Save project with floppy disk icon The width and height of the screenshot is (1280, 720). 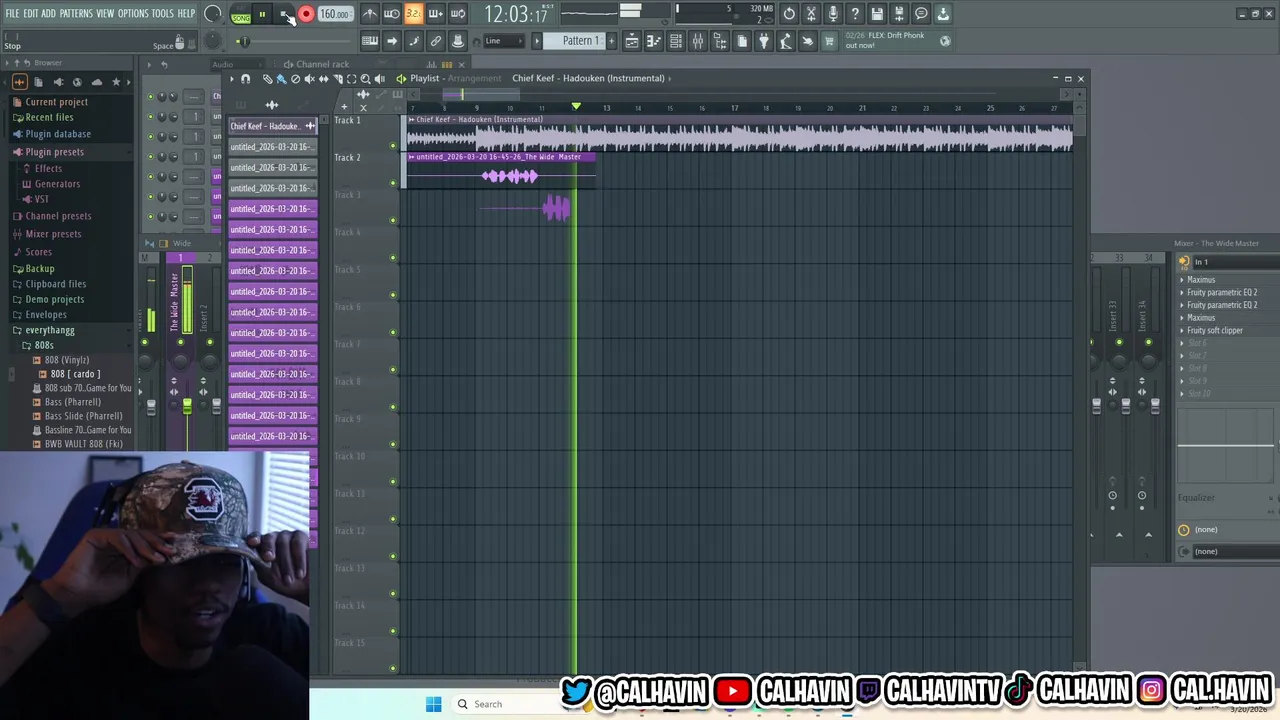click(877, 14)
